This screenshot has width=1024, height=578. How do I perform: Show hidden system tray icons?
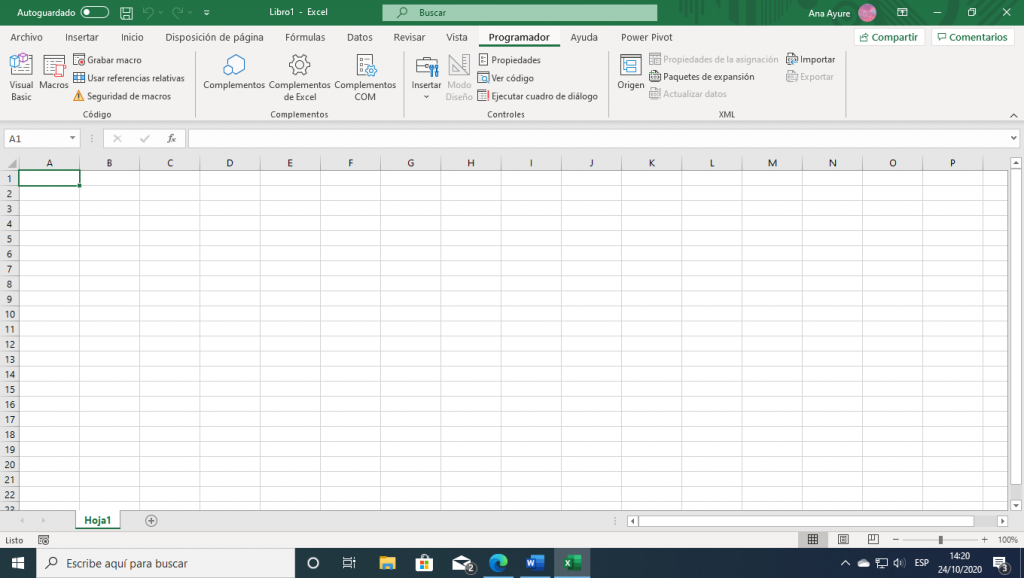coord(845,563)
